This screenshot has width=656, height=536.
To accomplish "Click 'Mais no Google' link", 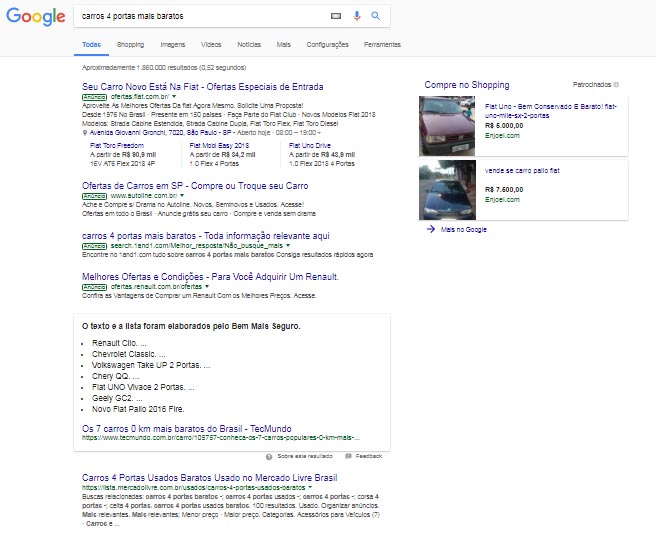I will (464, 229).
